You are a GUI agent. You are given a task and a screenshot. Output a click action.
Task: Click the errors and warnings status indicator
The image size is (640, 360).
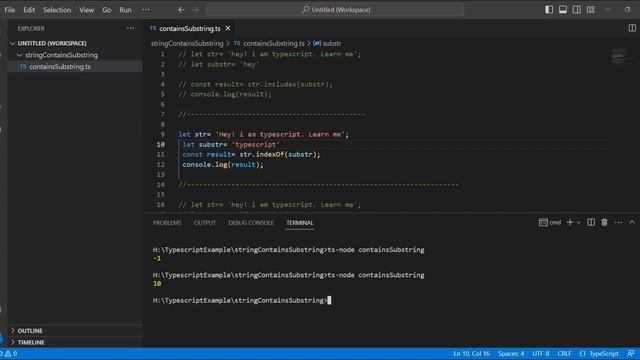pos(9,354)
